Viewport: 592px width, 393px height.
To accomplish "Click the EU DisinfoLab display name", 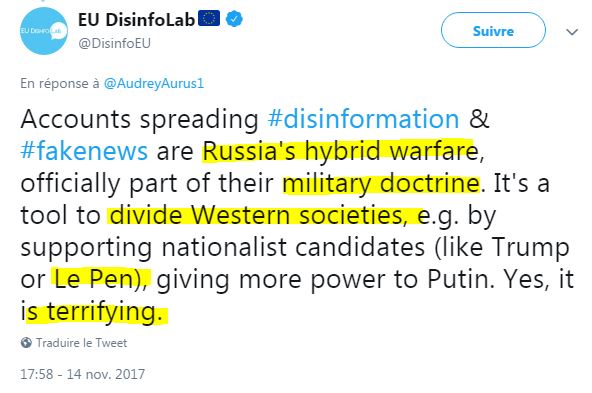I will (x=136, y=20).
